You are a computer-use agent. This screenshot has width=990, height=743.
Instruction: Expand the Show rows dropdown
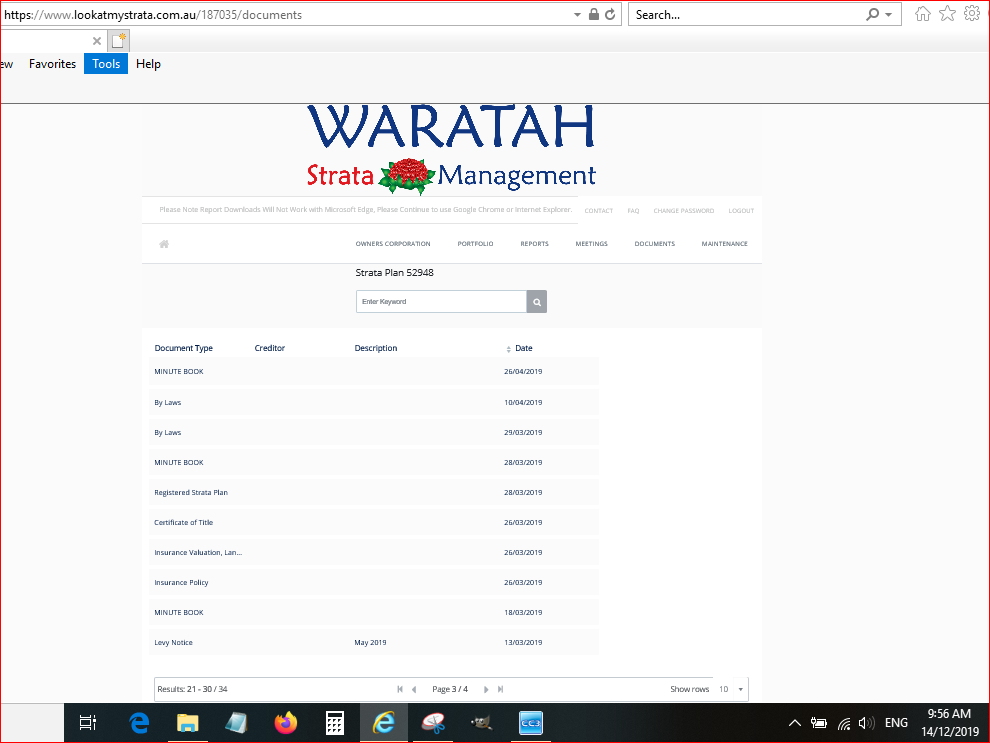[731, 689]
